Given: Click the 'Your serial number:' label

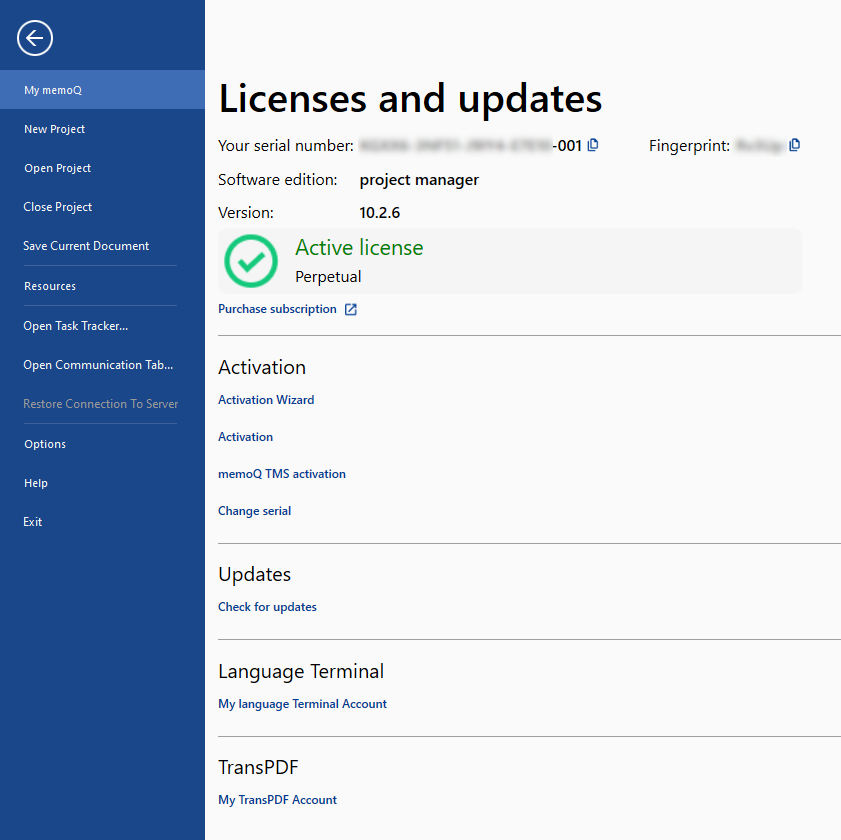Looking at the screenshot, I should 286,146.
